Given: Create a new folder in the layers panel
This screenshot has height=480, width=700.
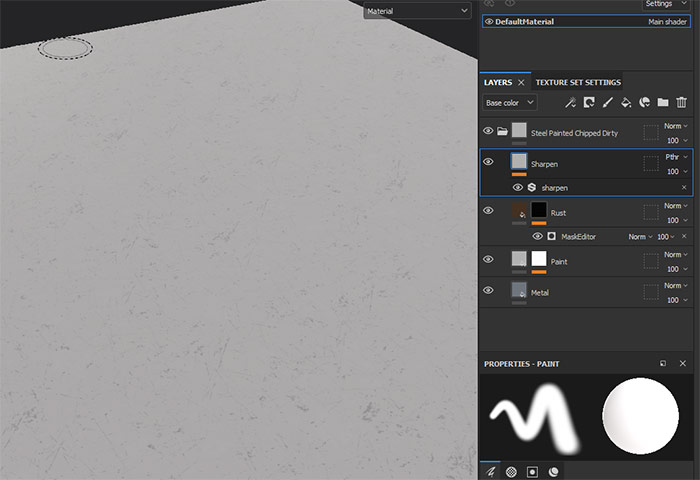Looking at the screenshot, I should click(x=662, y=102).
